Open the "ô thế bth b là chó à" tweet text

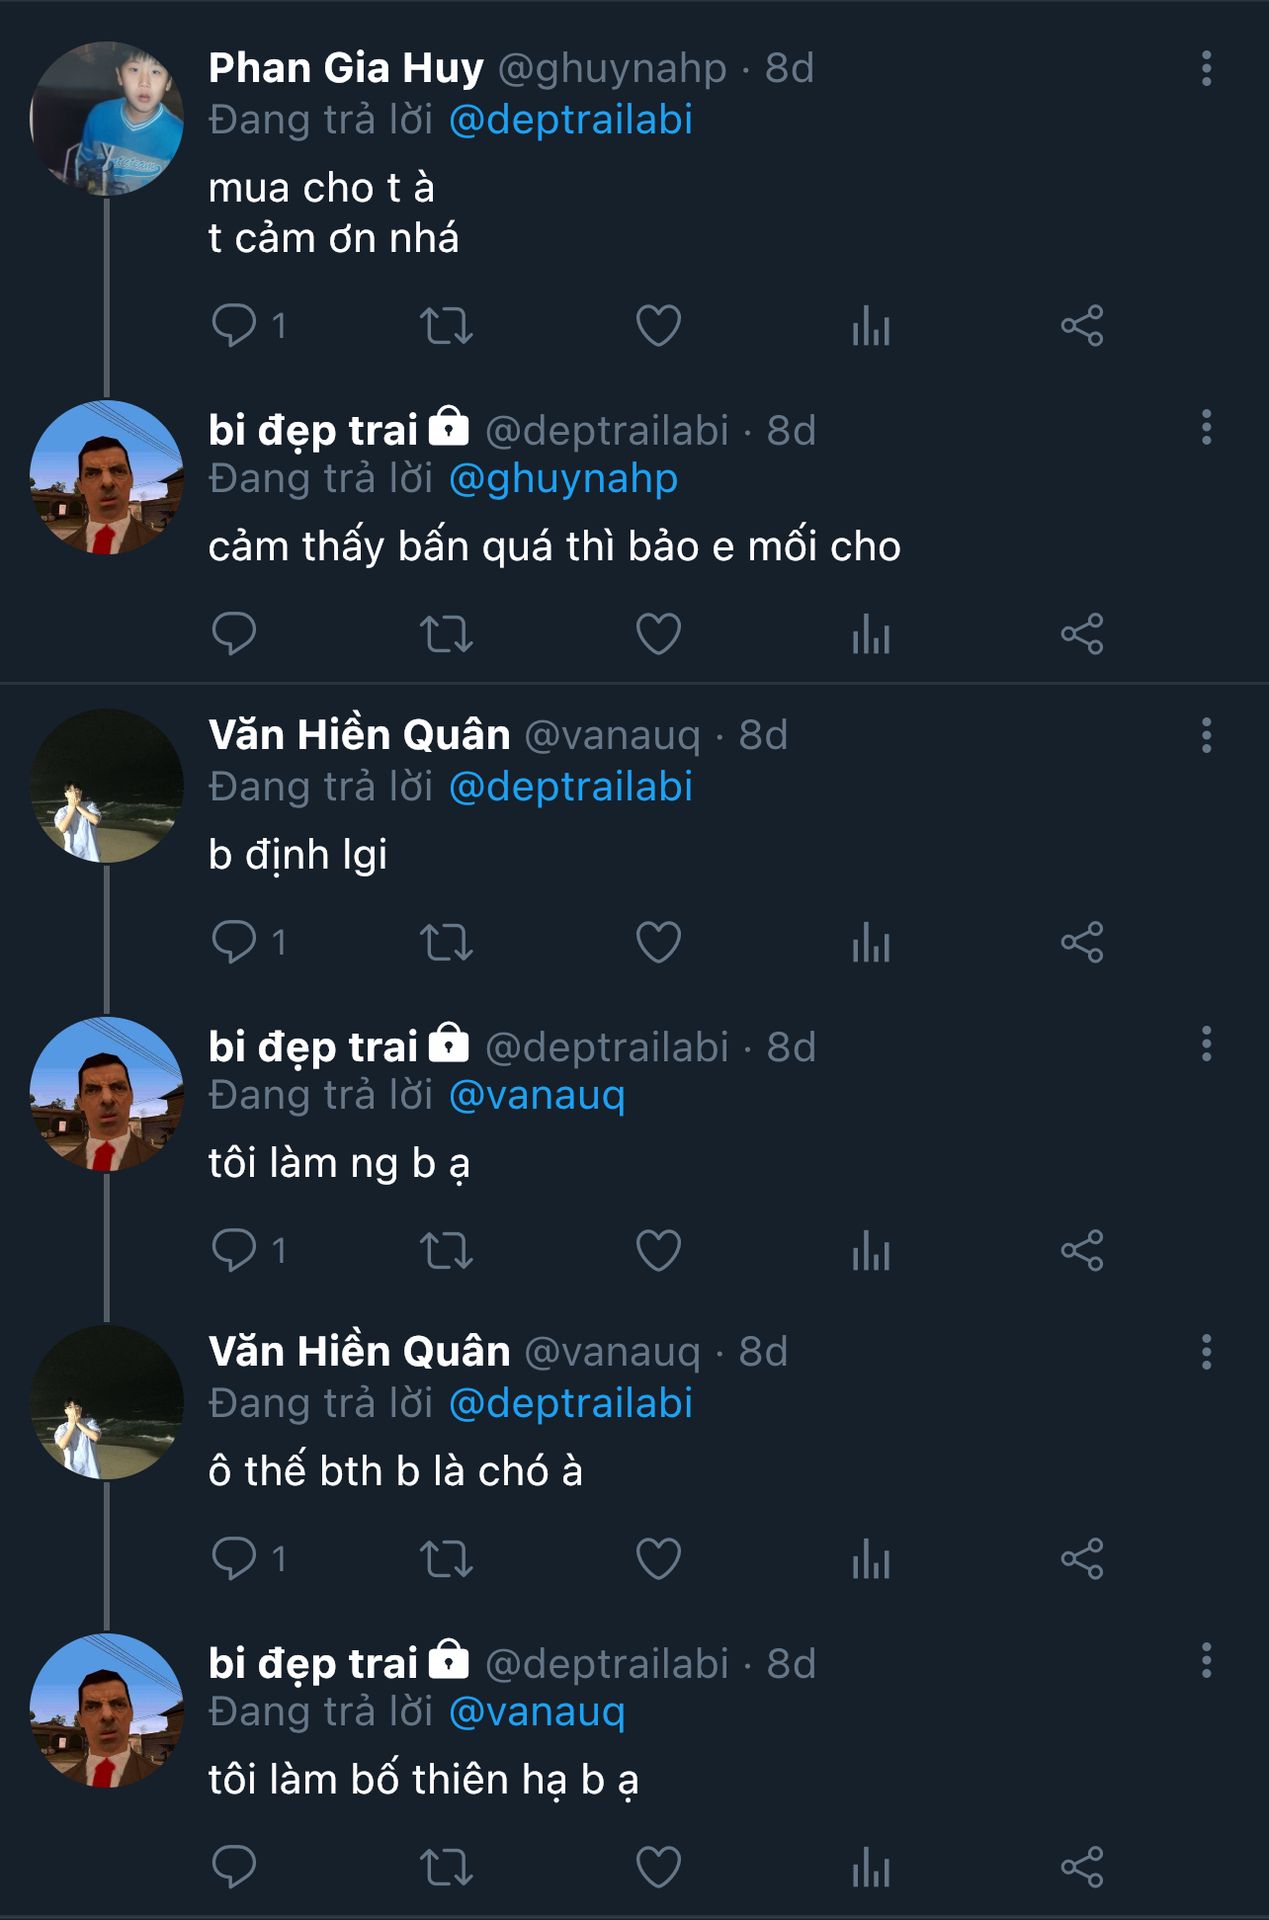[395, 1471]
